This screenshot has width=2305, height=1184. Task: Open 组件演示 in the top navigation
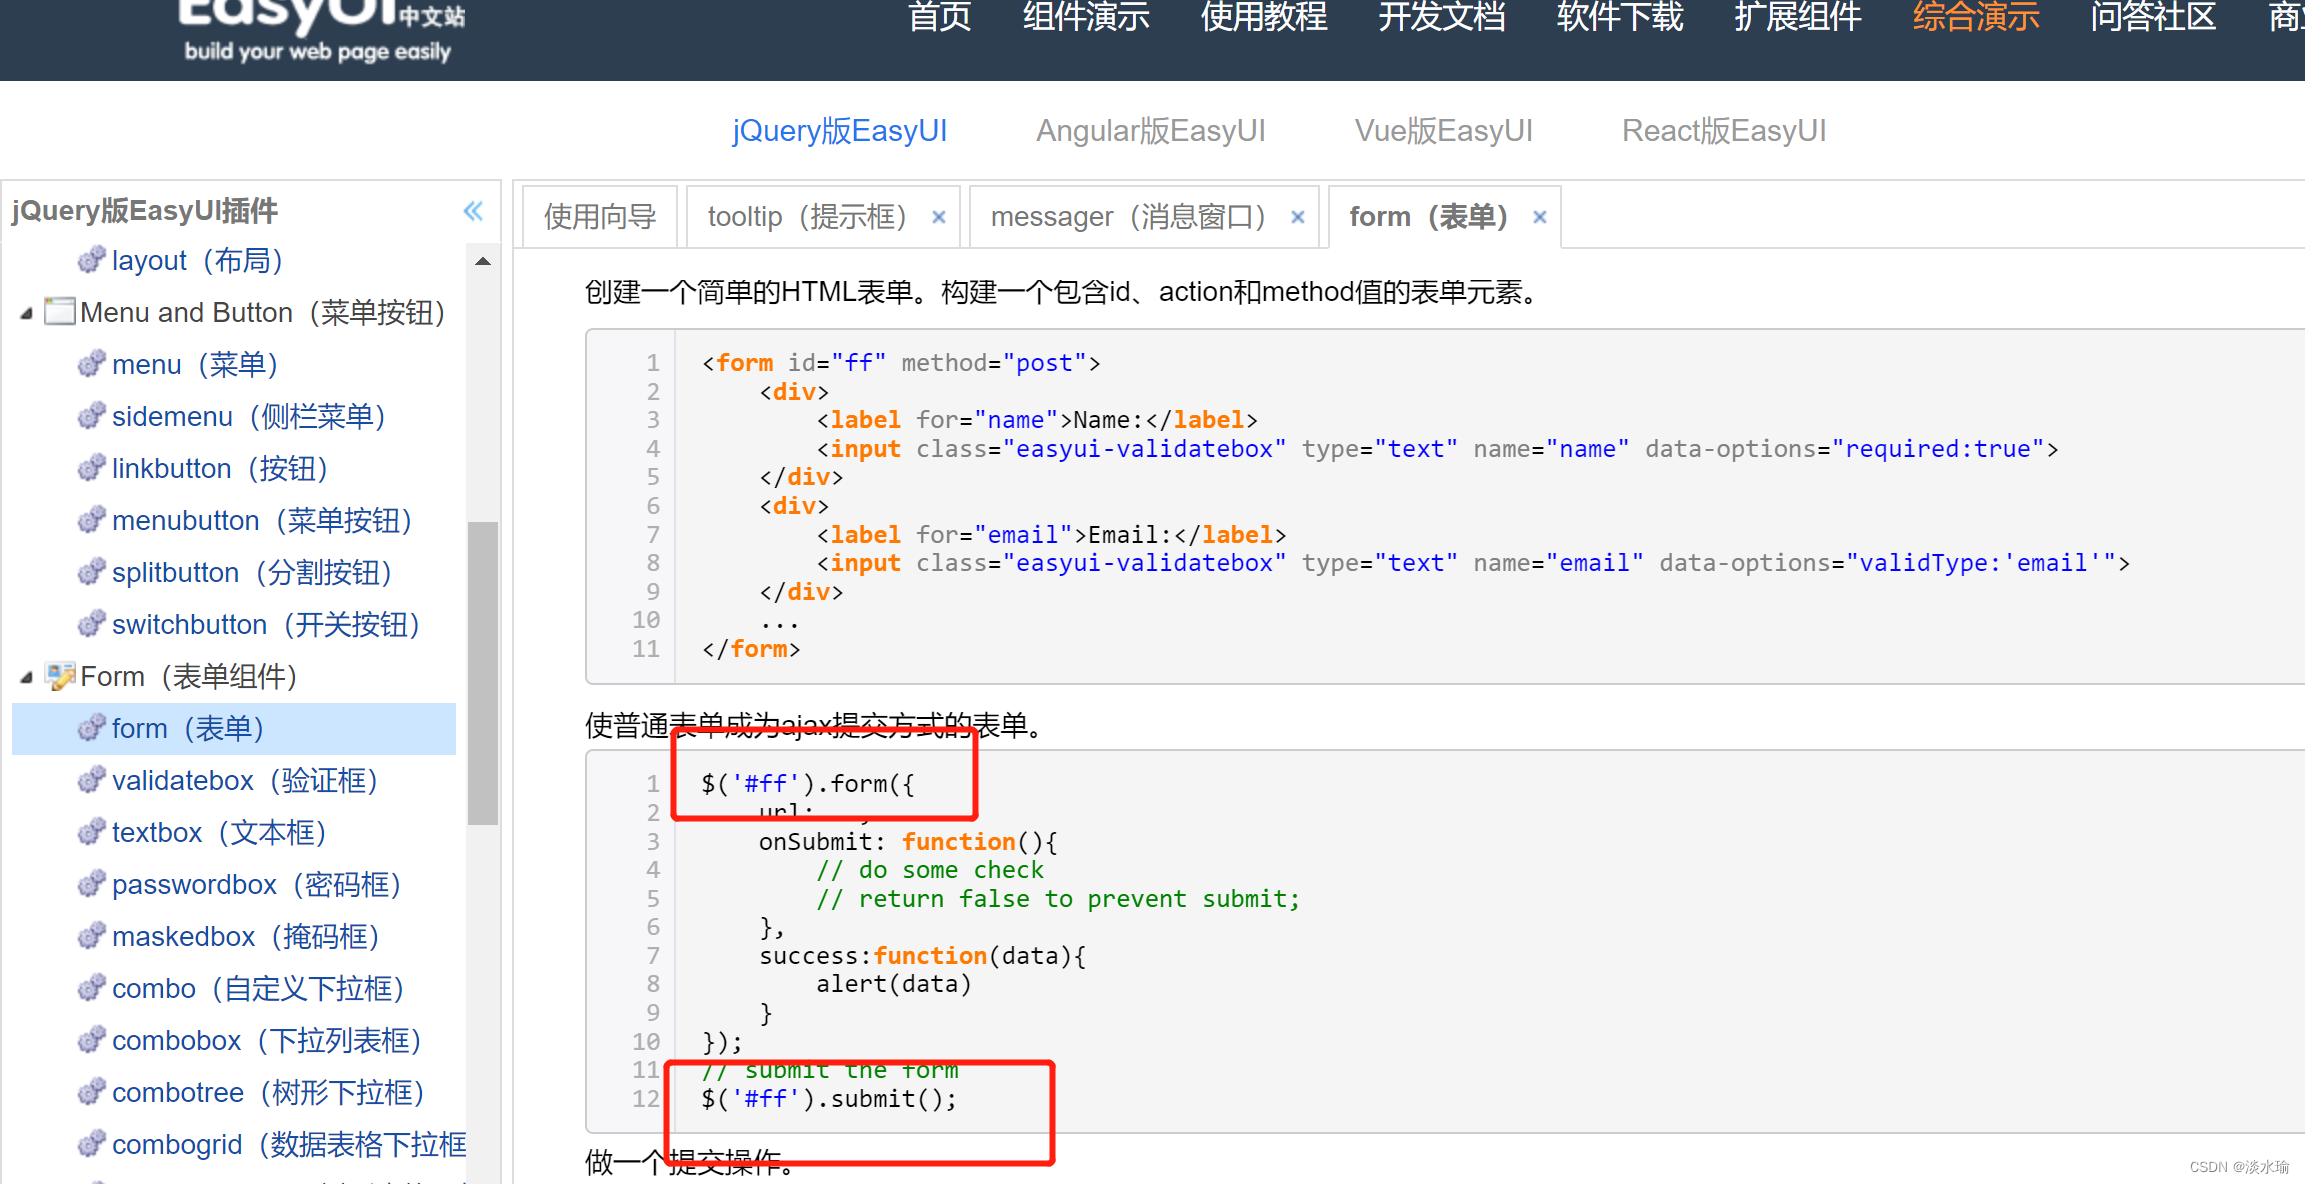pos(1086,17)
